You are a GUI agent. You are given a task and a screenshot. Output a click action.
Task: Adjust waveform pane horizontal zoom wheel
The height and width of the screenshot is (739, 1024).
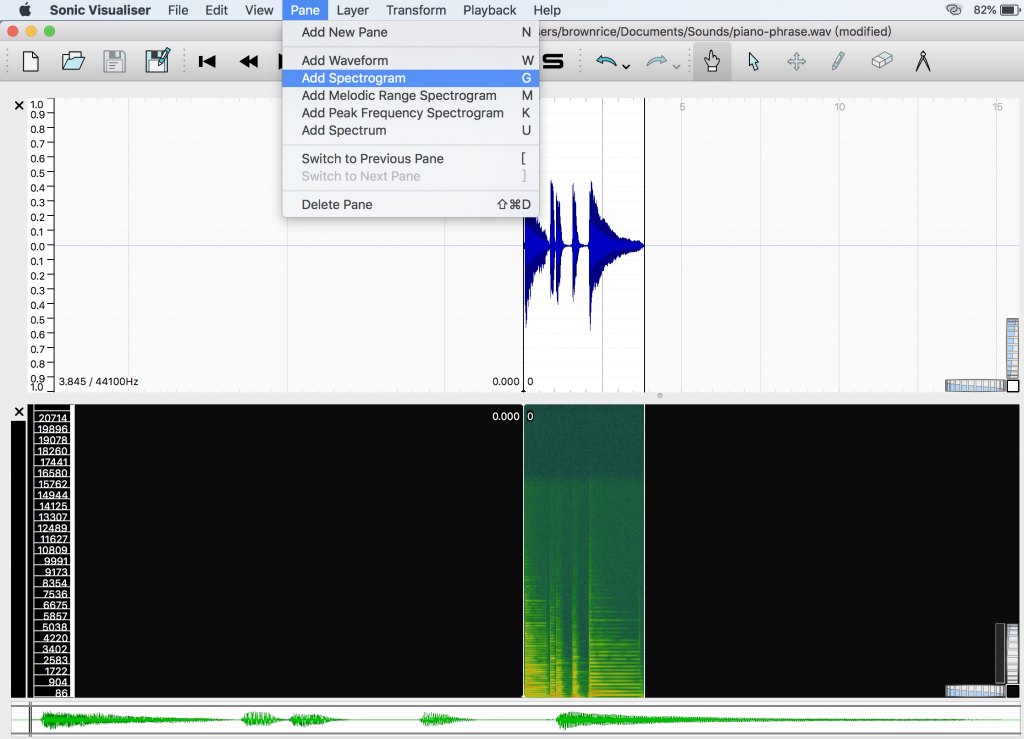coord(975,386)
